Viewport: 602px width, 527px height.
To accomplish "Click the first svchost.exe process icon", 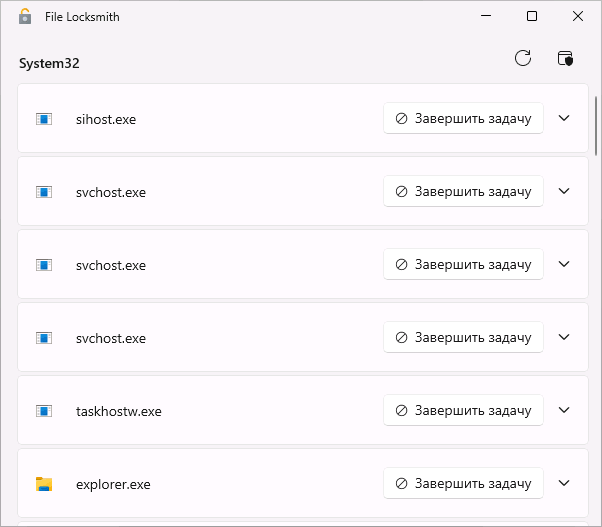I will click(x=44, y=192).
